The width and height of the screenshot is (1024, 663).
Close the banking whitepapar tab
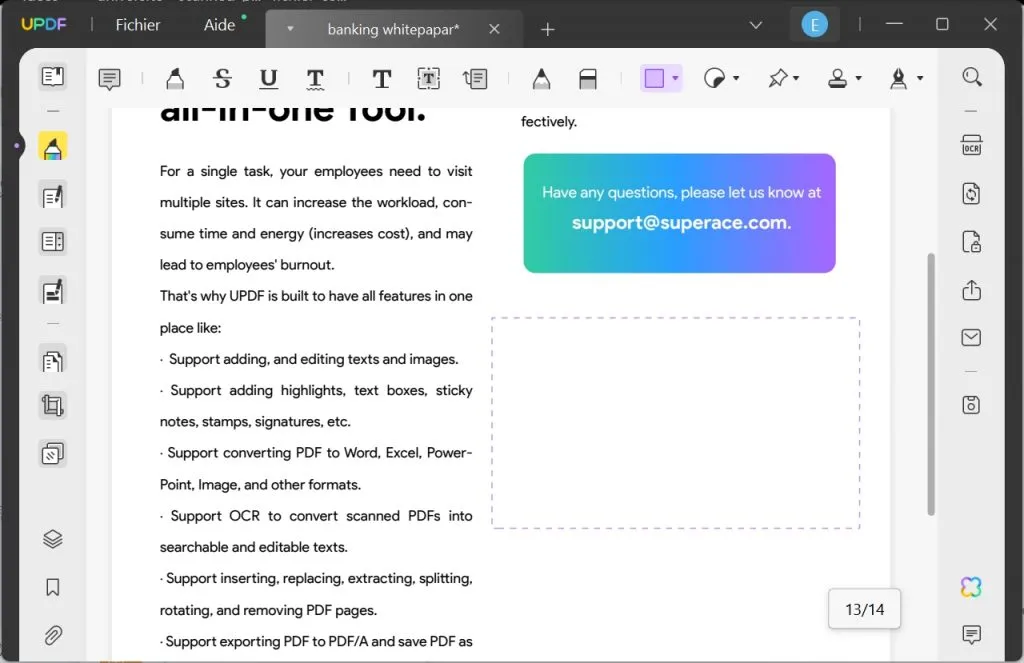coord(494,29)
